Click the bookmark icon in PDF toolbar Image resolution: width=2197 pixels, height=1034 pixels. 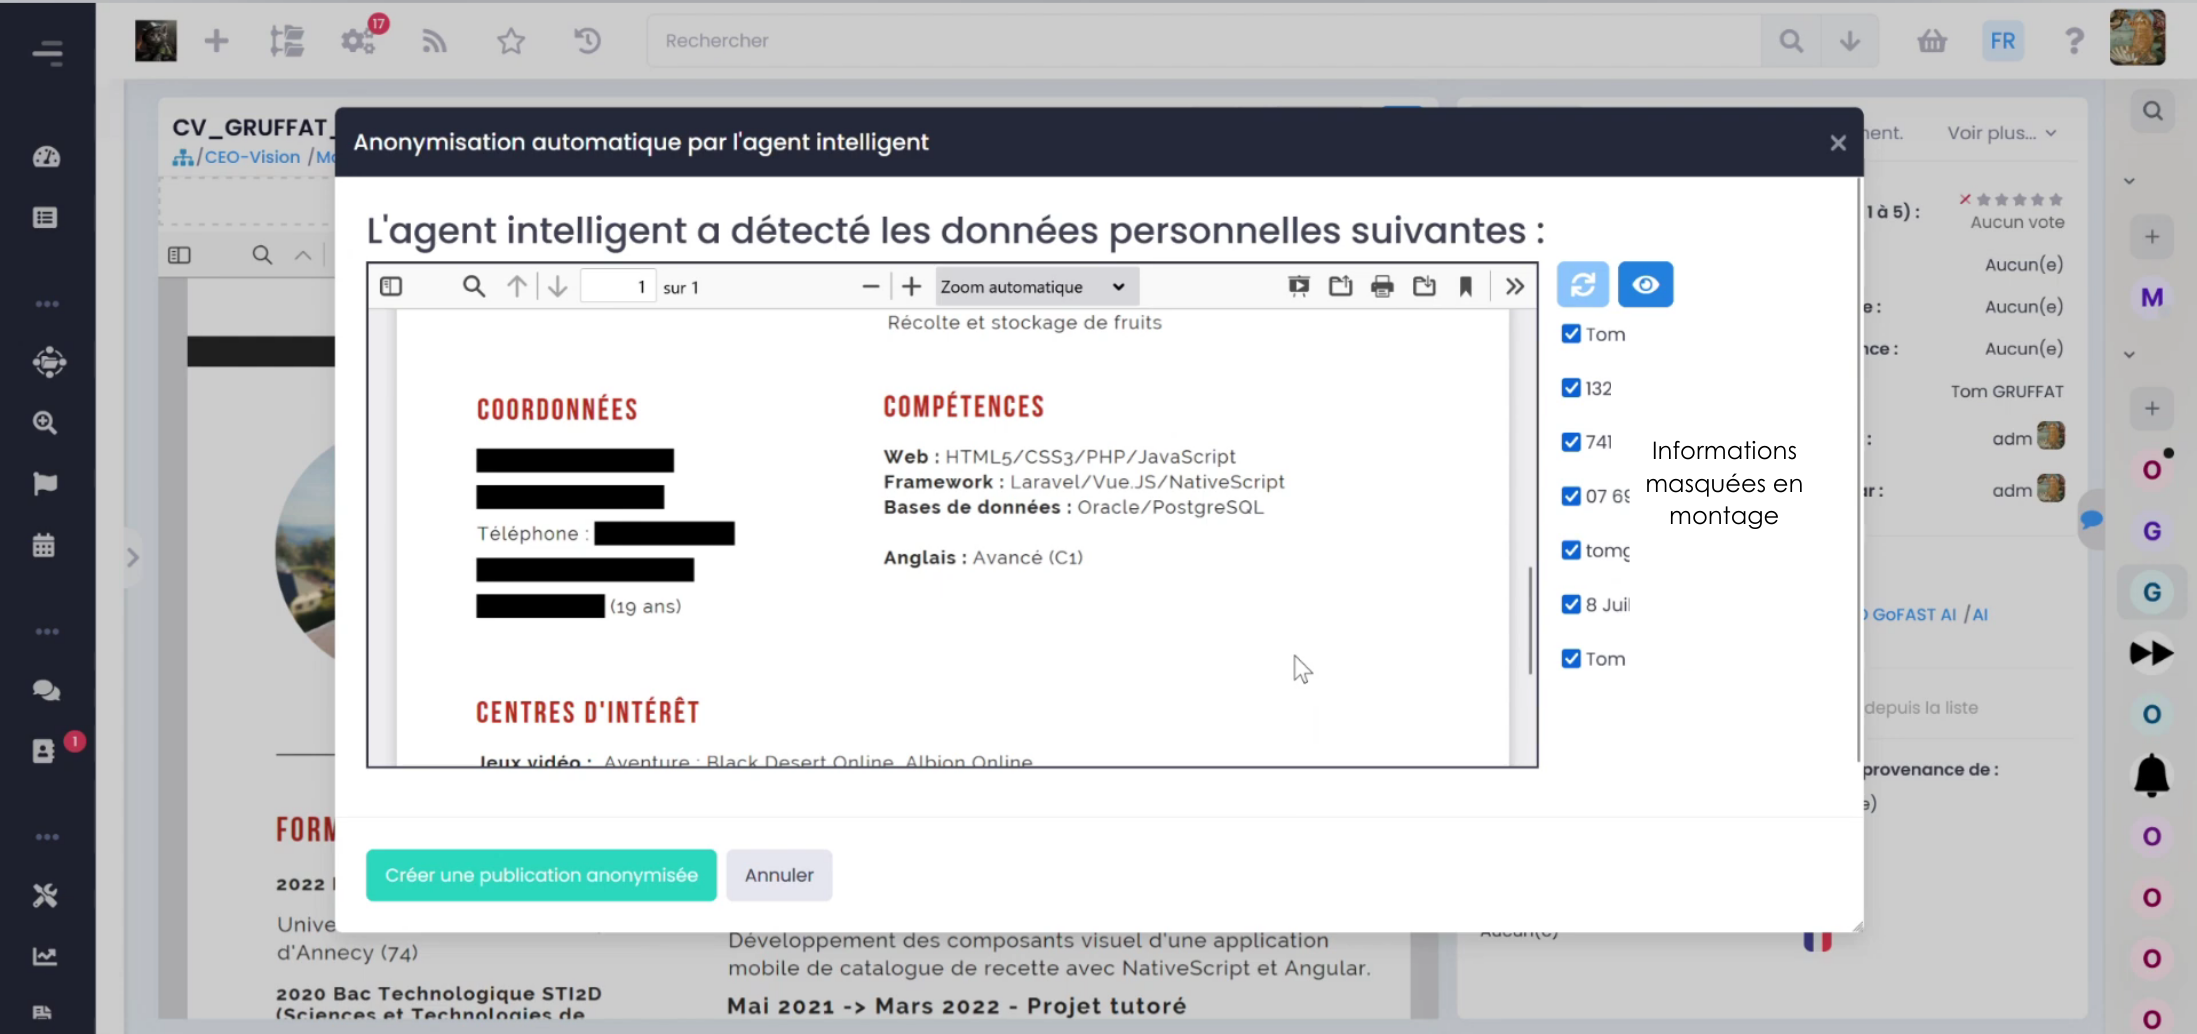coord(1466,286)
